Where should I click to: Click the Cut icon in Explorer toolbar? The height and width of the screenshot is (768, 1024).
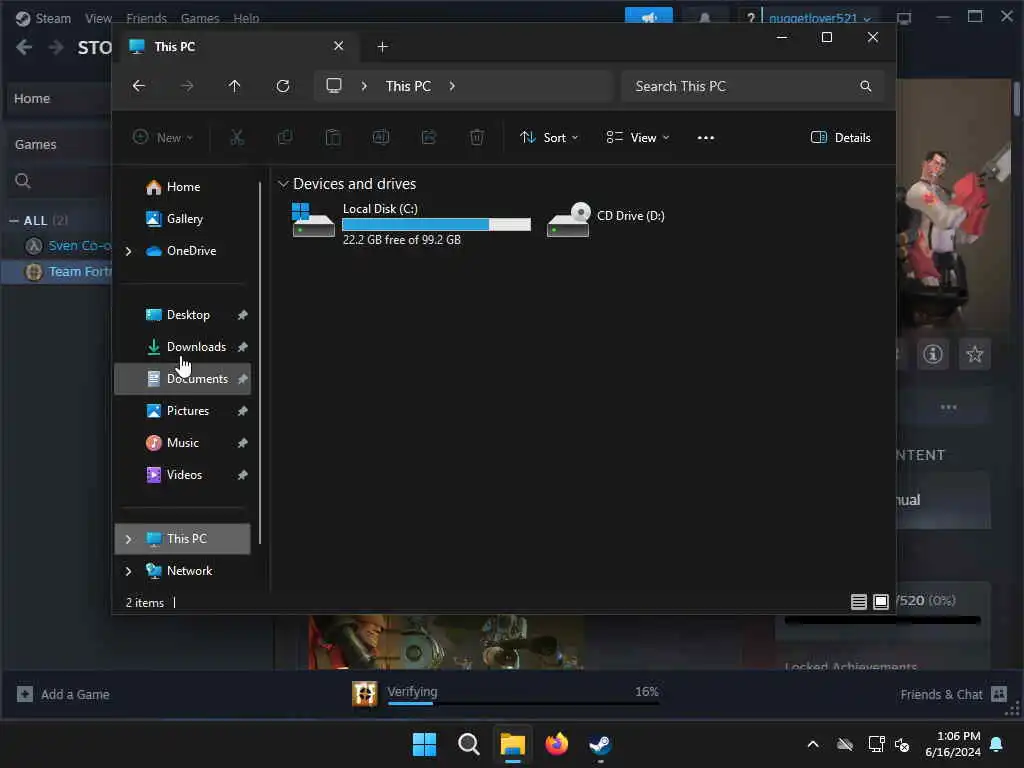pos(236,137)
